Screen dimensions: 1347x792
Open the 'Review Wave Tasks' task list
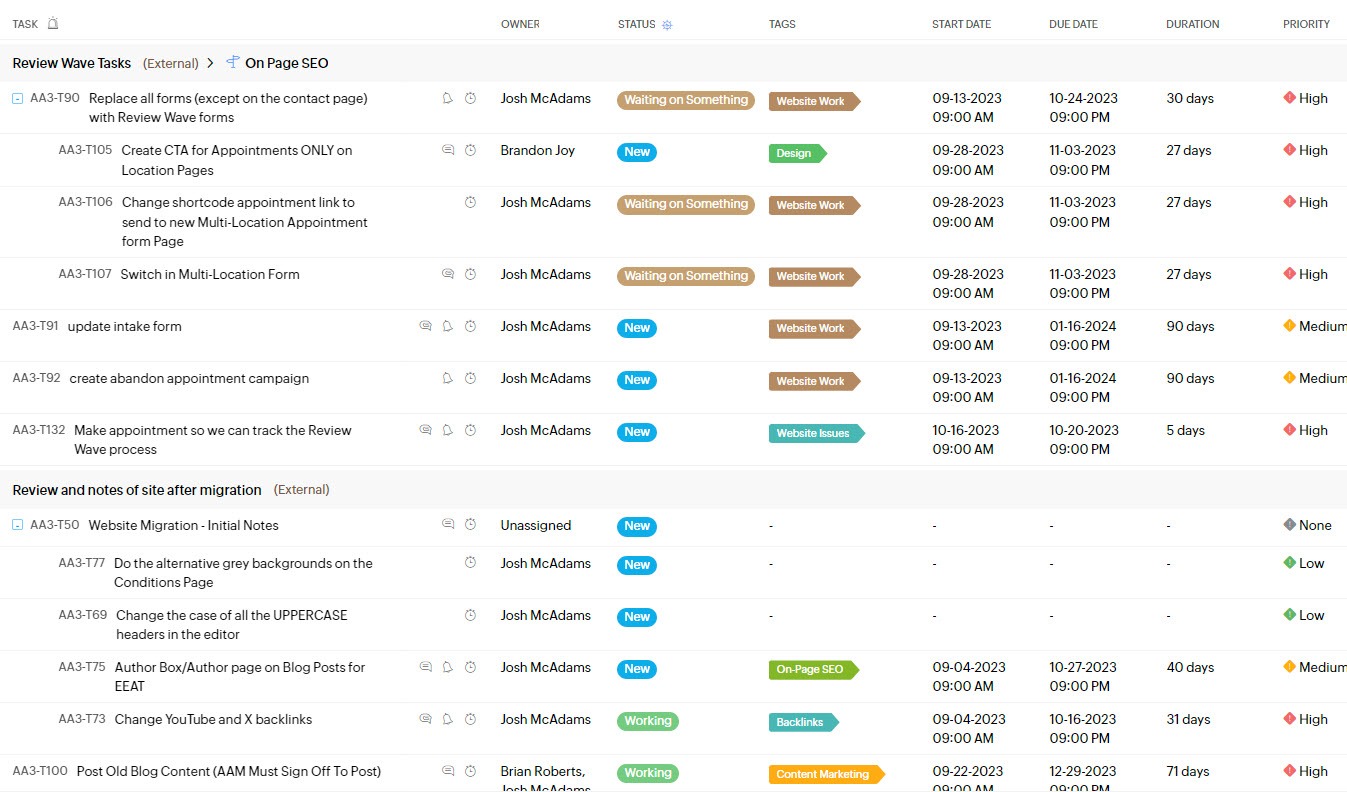coord(72,63)
